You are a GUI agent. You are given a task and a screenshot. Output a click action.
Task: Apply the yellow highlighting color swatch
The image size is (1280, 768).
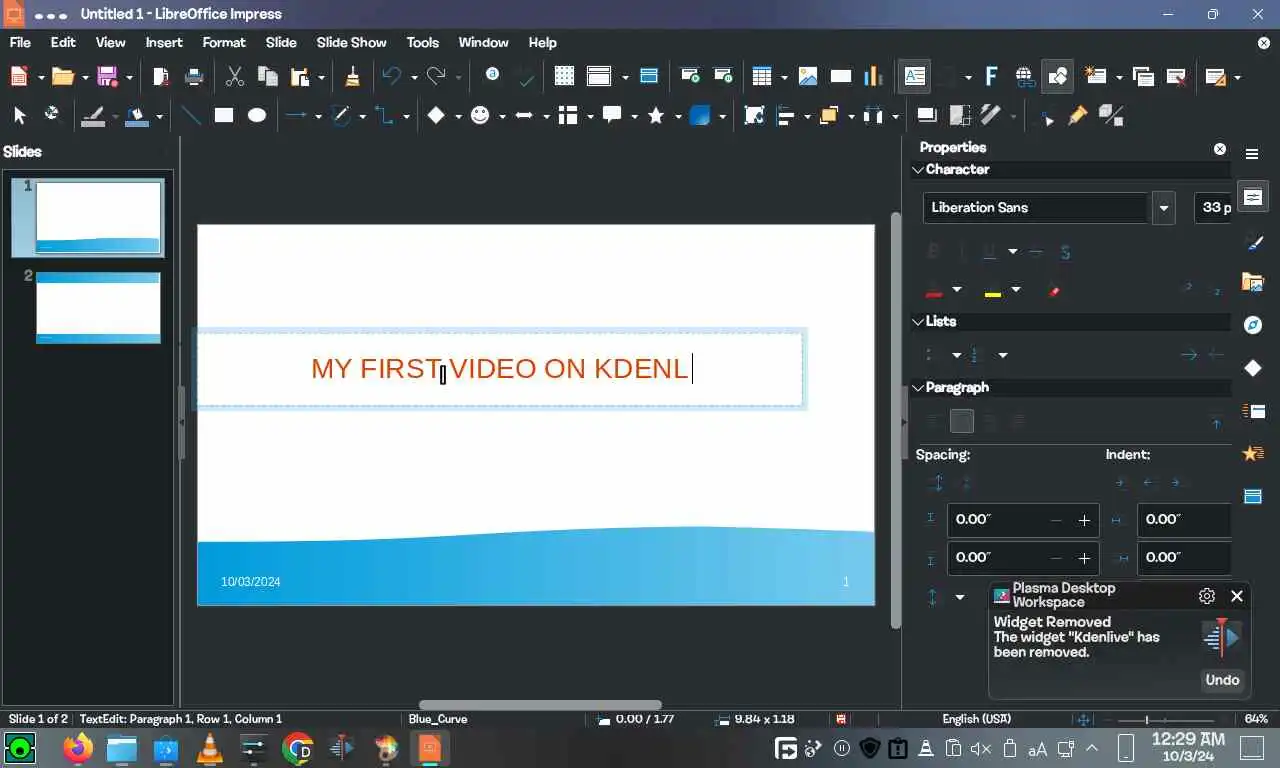point(993,290)
